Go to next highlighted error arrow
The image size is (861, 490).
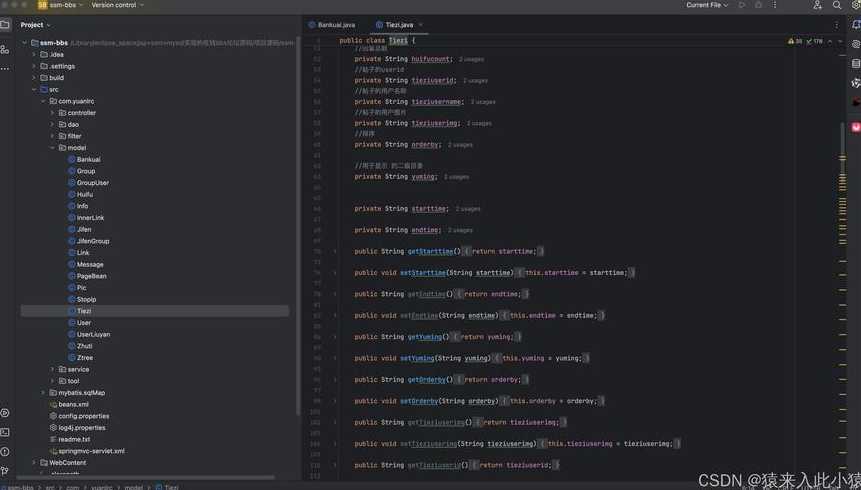tap(840, 41)
